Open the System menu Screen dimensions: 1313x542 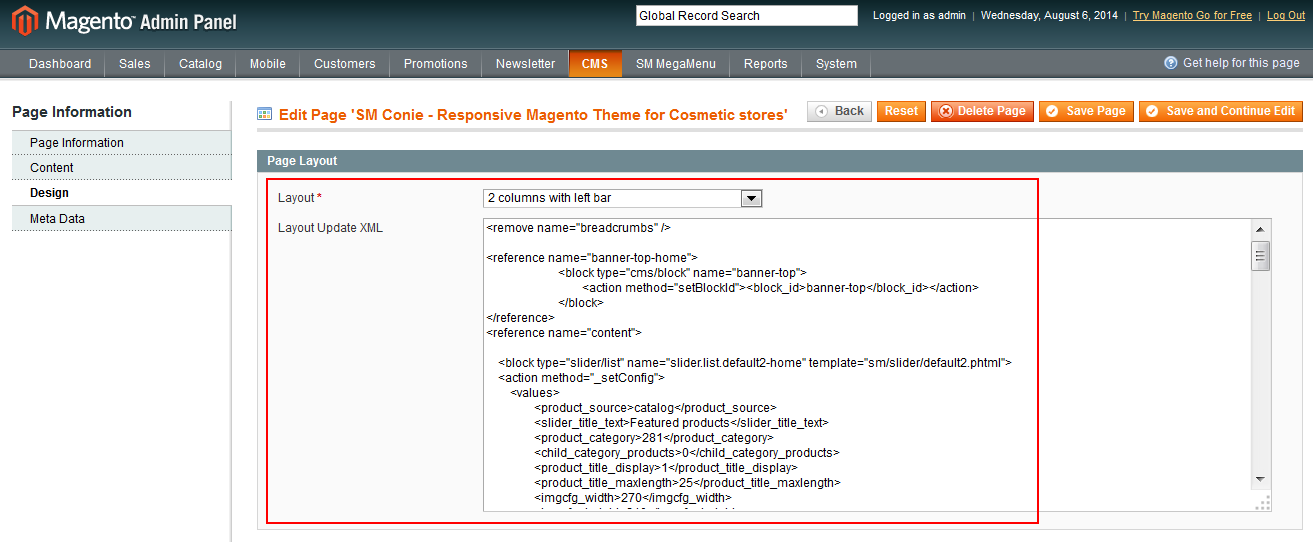836,64
